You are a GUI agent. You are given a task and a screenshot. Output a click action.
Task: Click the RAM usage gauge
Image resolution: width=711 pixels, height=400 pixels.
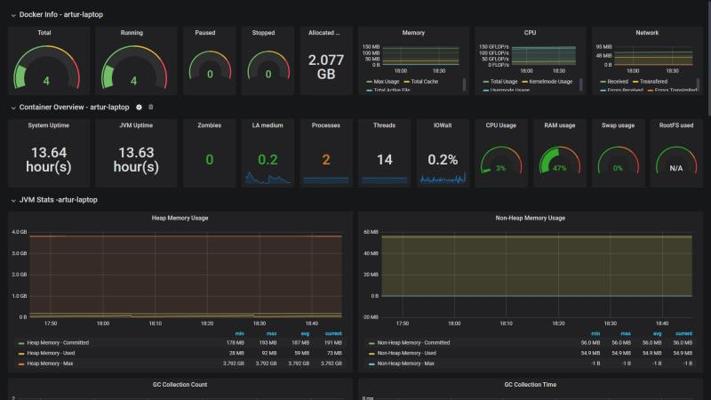(x=560, y=160)
